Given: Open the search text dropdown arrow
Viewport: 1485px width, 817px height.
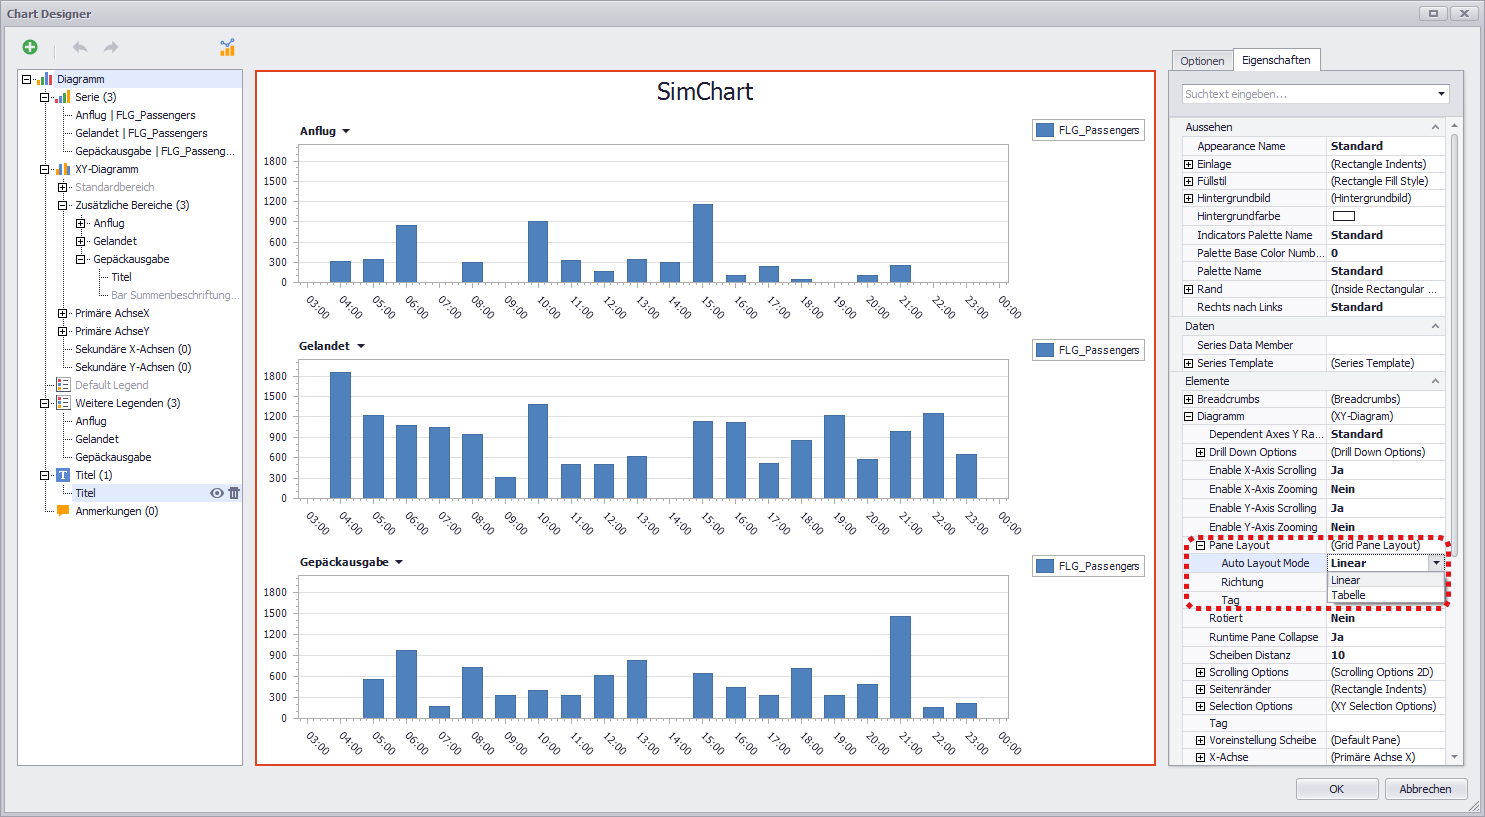Looking at the screenshot, I should tap(1441, 94).
